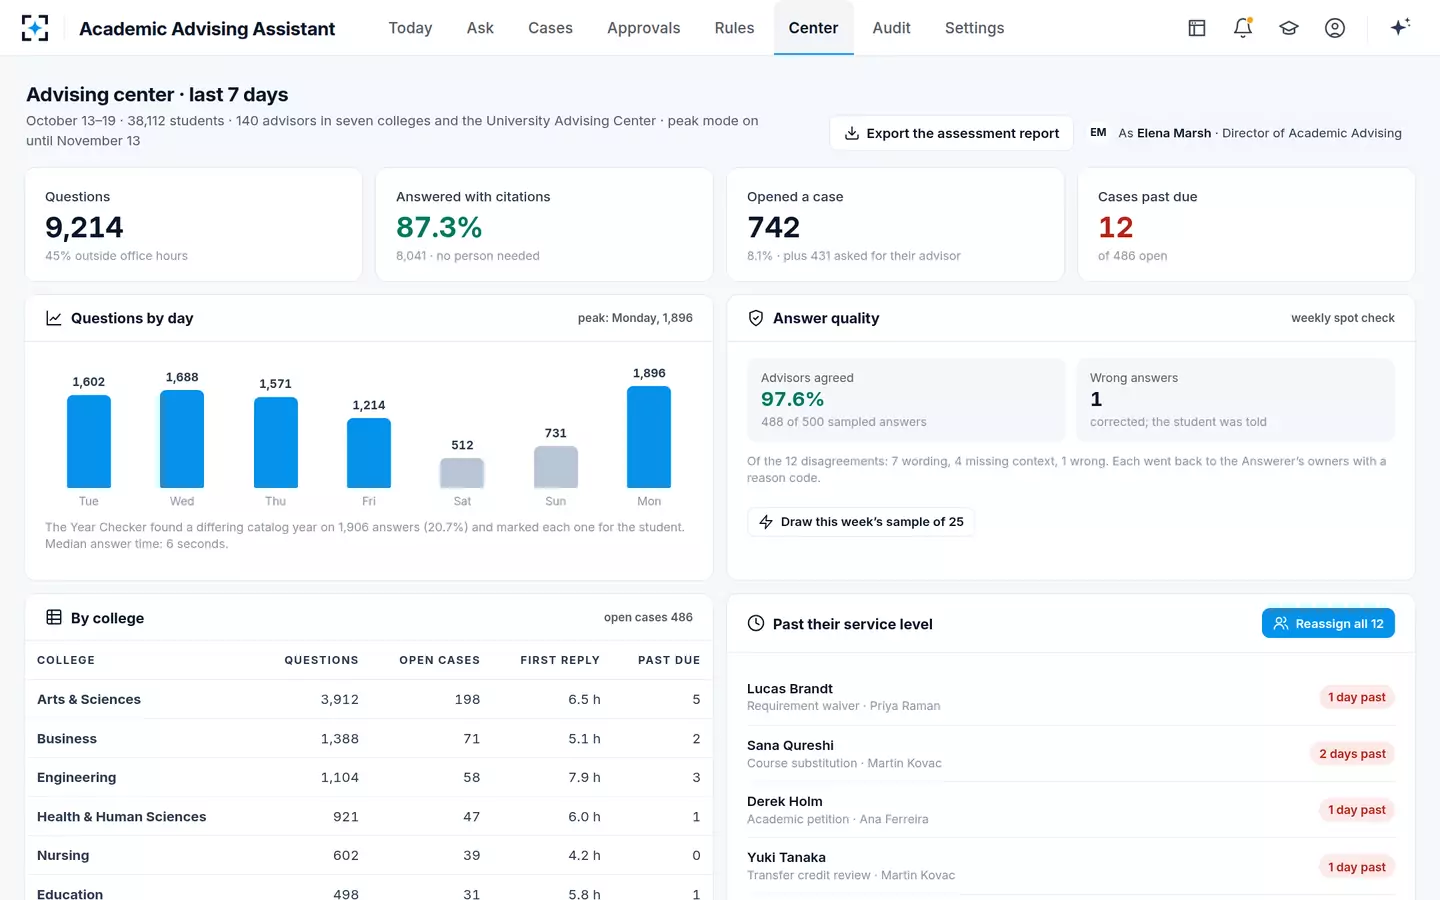Launch the sparkle assistant icon
Image resolution: width=1440 pixels, height=900 pixels.
[1400, 27]
